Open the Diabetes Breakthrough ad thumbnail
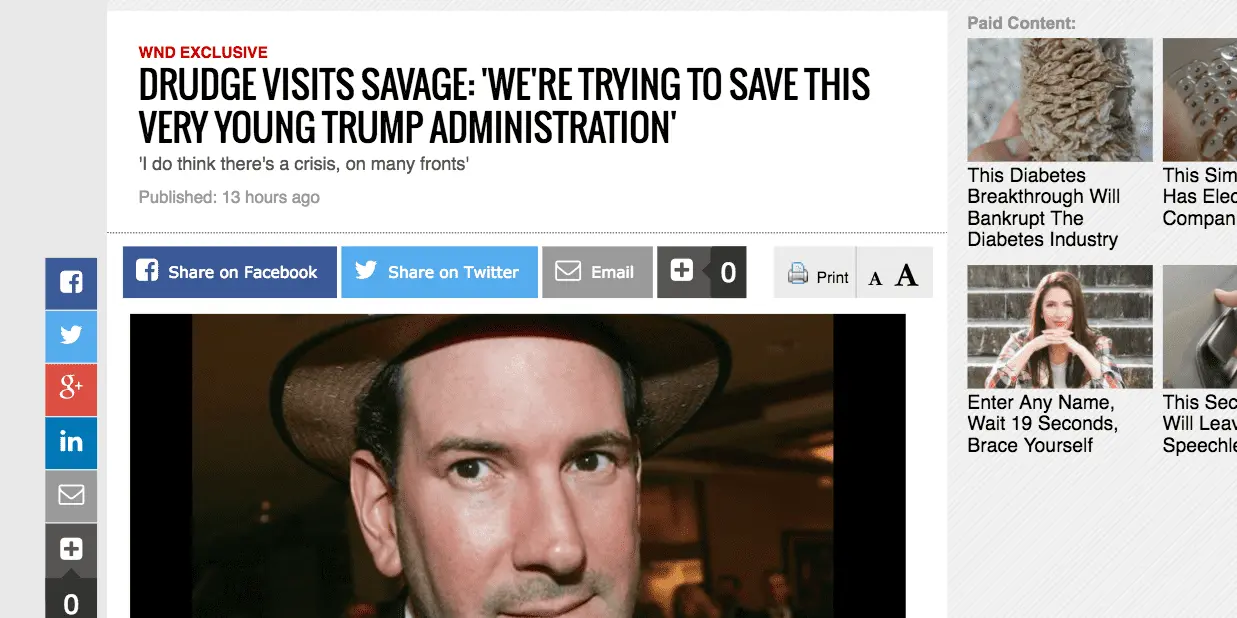Screen dimensions: 1237x618 (x=1060, y=100)
